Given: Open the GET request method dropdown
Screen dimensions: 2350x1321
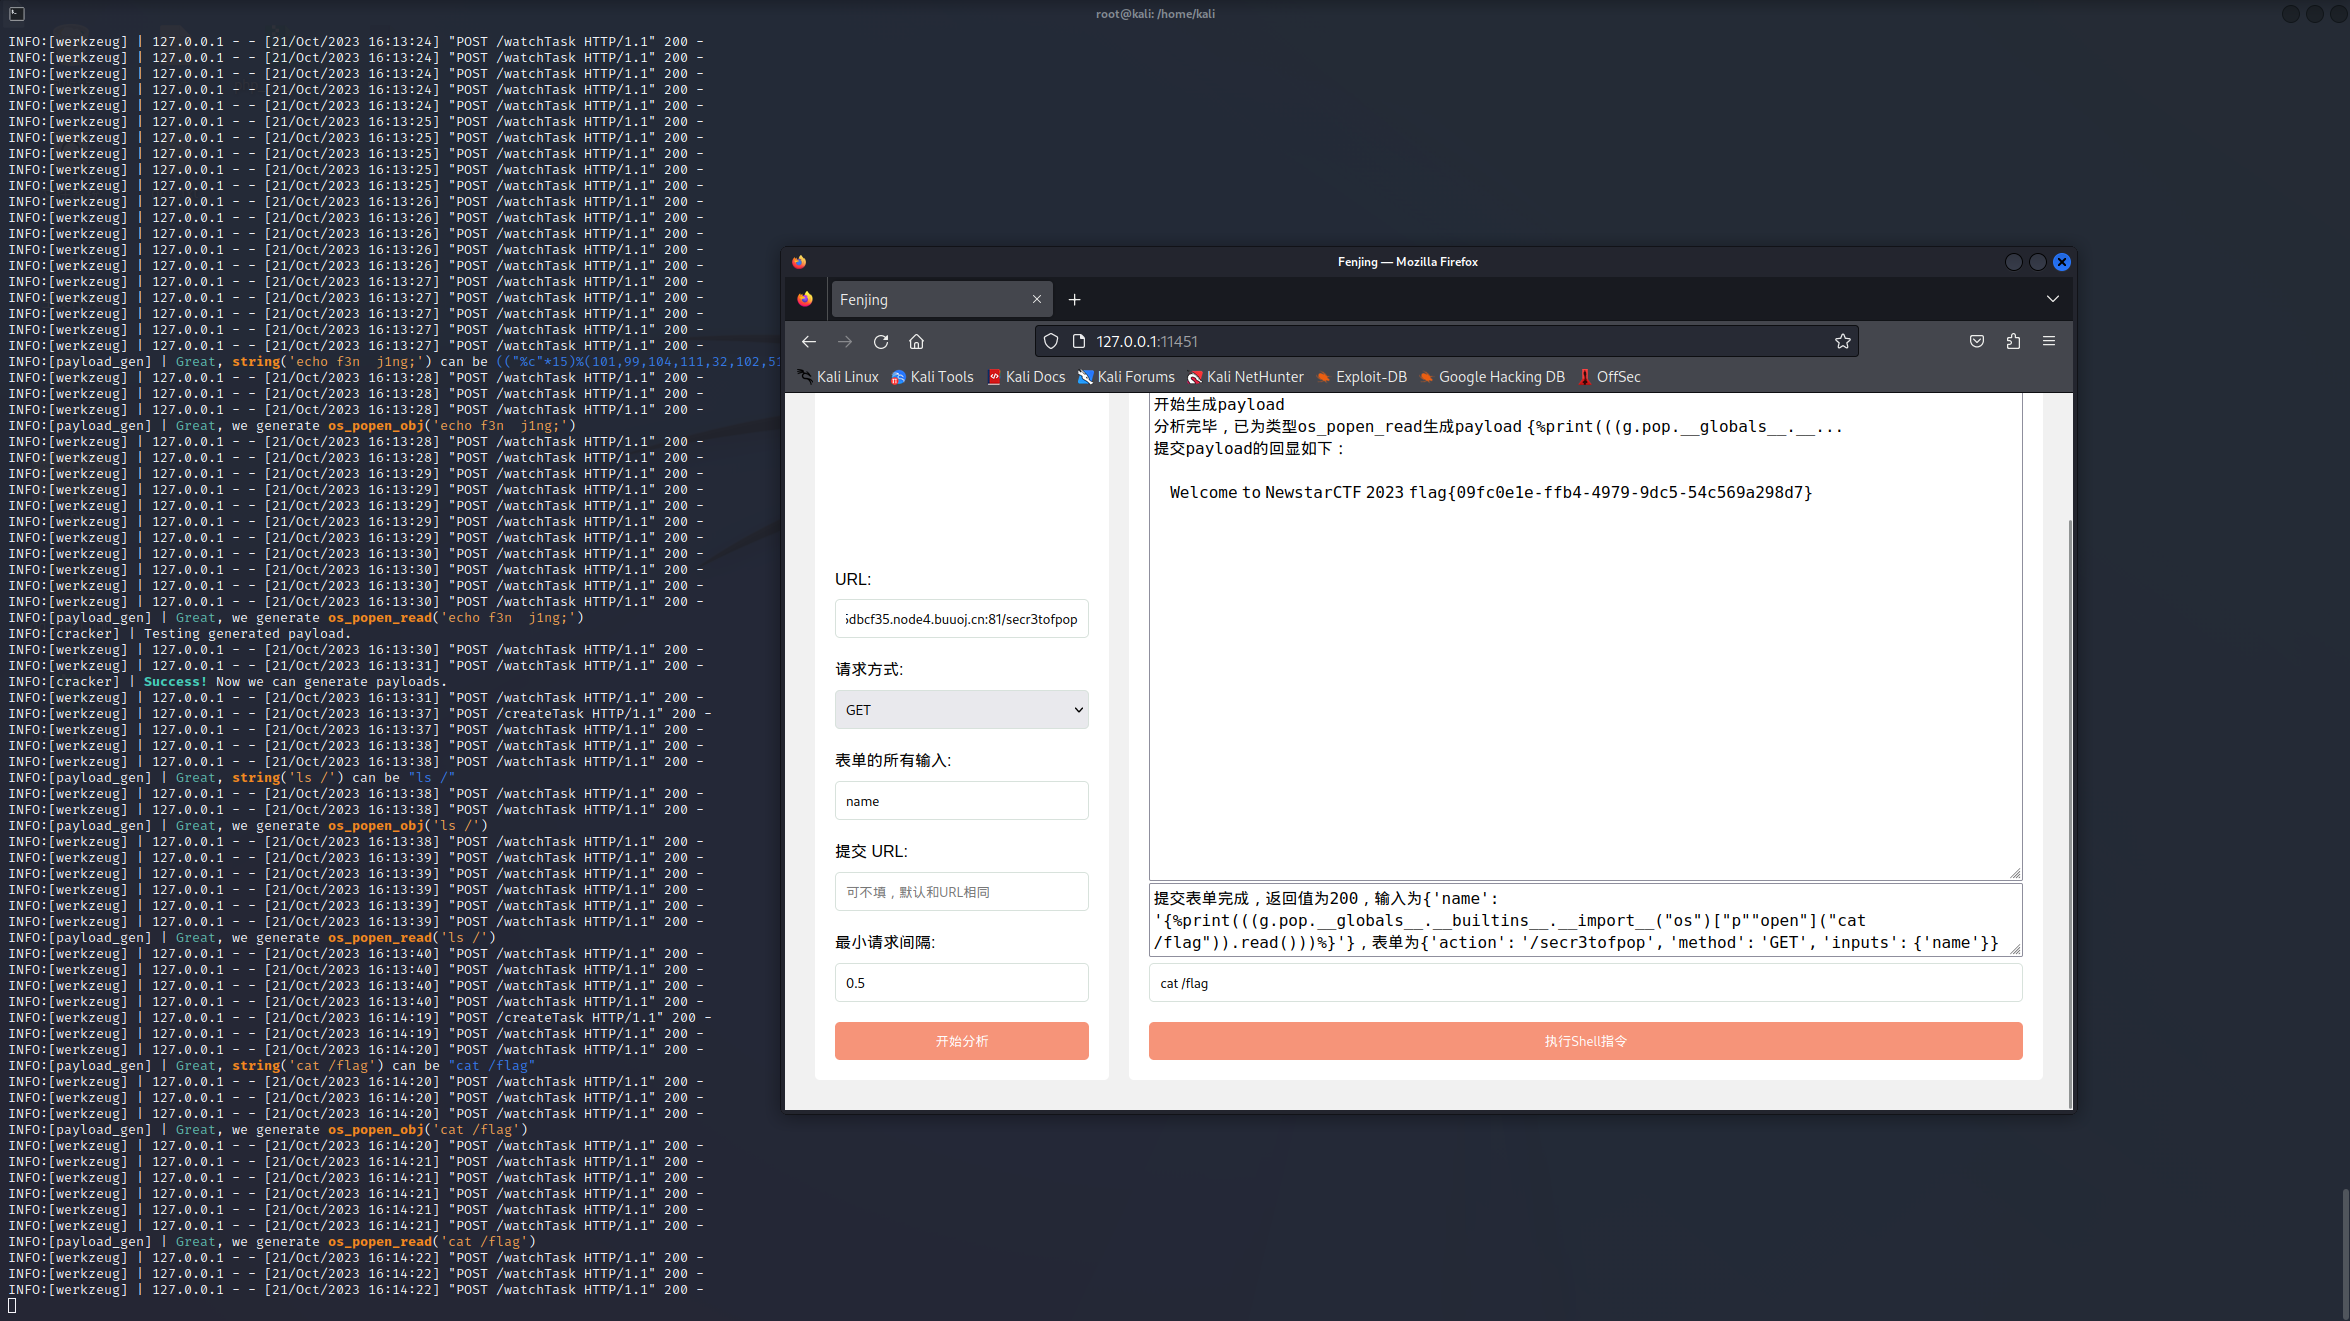Looking at the screenshot, I should [x=961, y=710].
